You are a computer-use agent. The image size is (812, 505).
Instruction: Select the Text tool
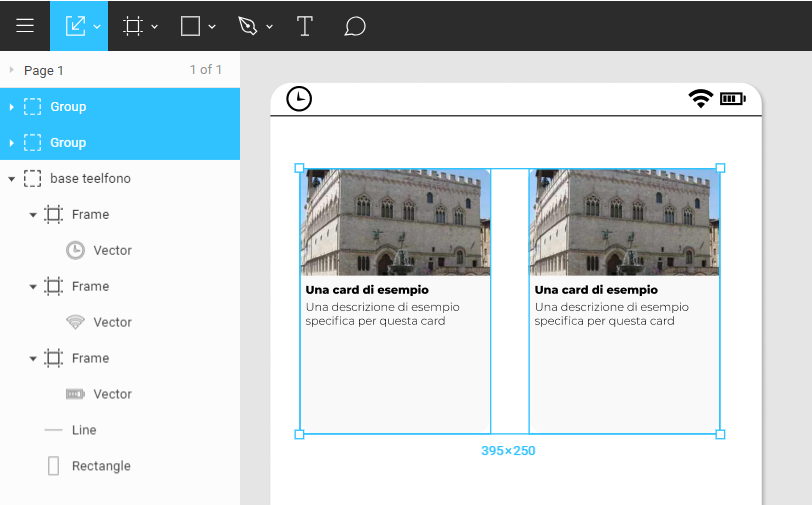coord(305,26)
